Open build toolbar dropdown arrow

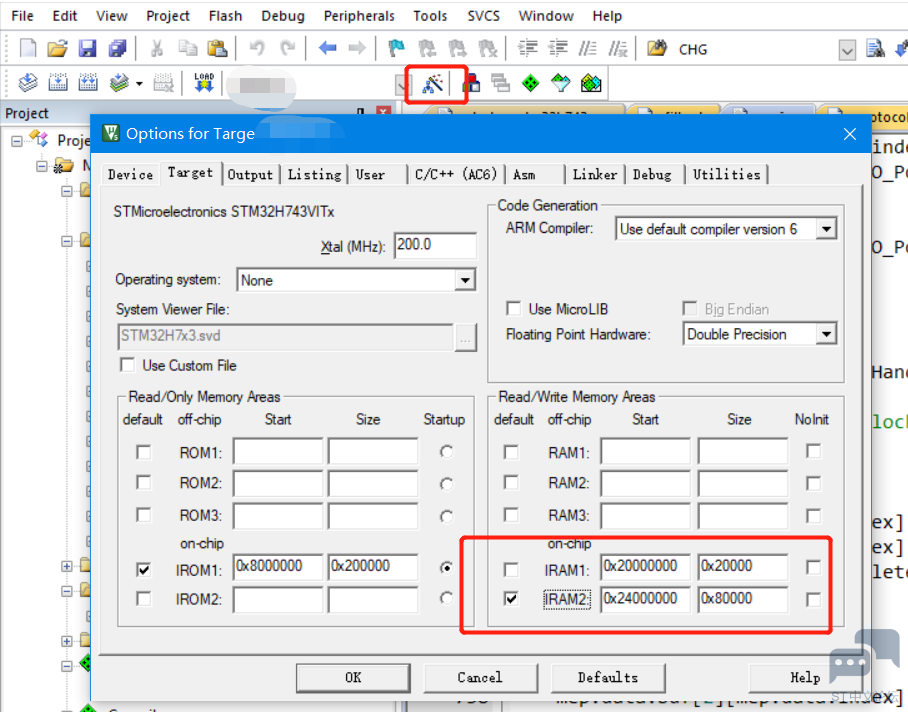139,84
